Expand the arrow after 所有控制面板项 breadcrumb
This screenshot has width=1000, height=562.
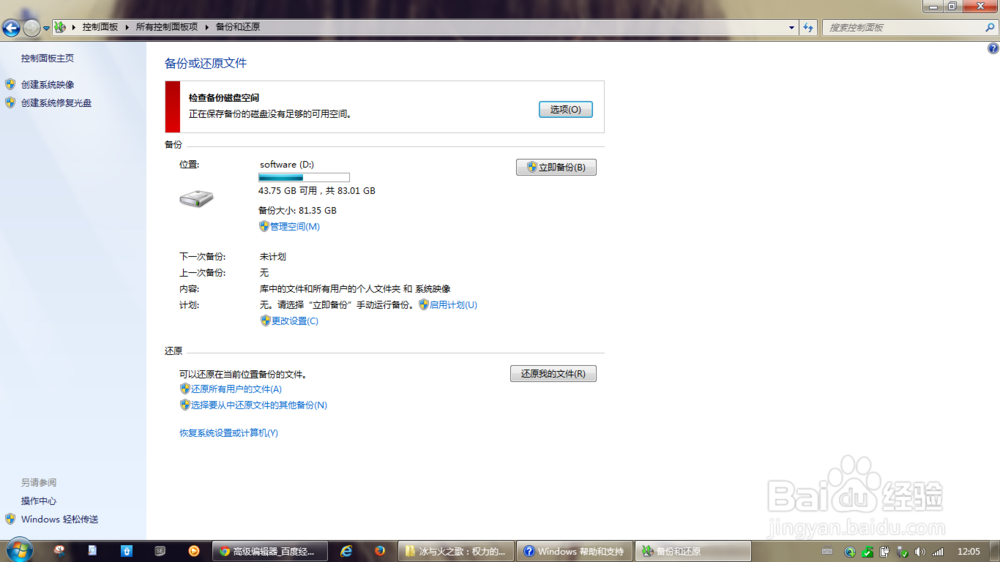[207, 27]
